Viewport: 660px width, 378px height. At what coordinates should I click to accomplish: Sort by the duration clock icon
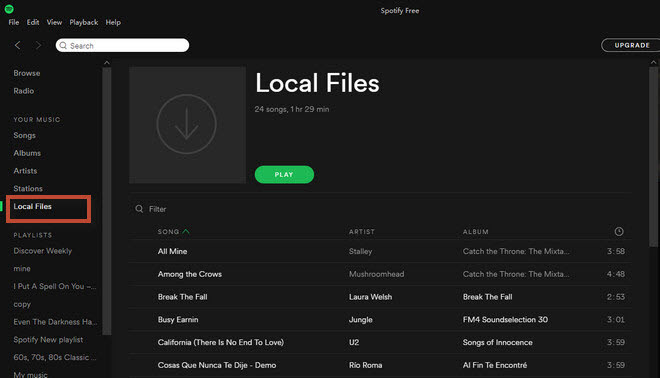[619, 232]
